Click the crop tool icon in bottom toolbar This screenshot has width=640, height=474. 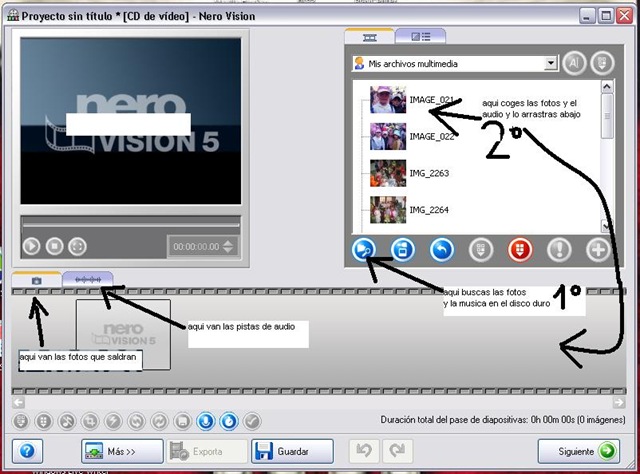coord(90,421)
